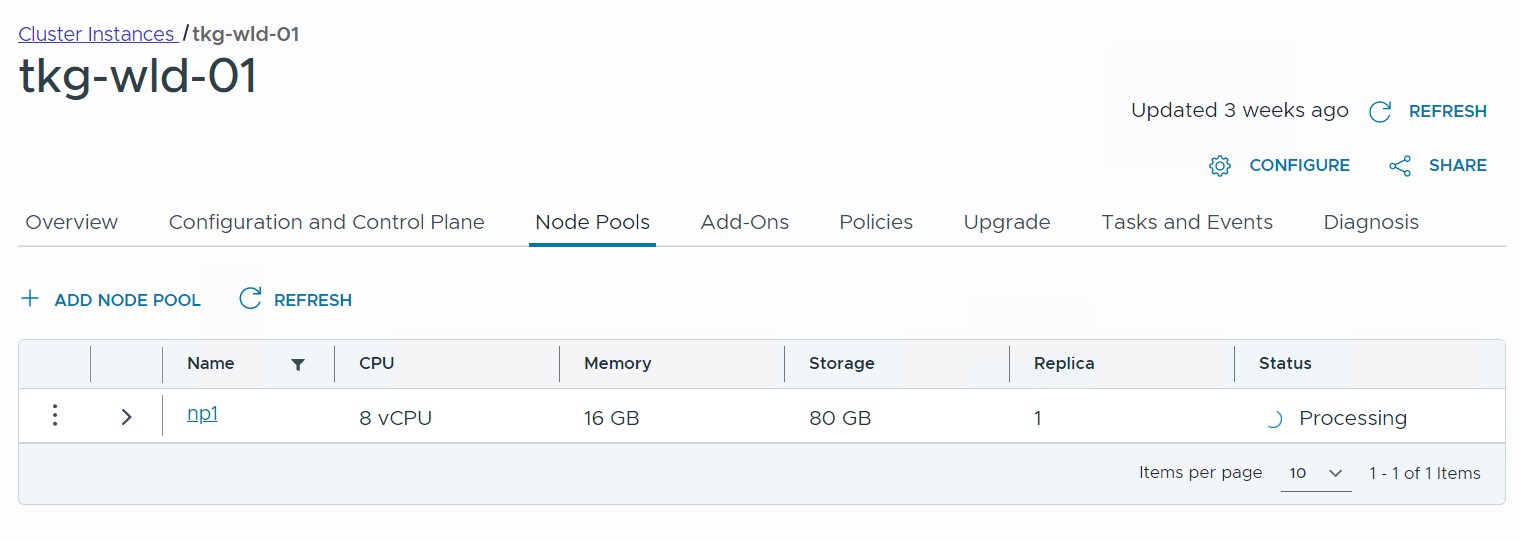Select the Policies tab

tap(875, 222)
